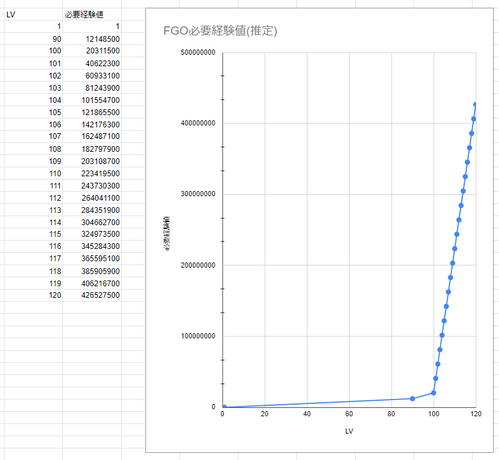Select the cell showing level 102
Viewport: 499px width, 460px height.
[x=33, y=76]
